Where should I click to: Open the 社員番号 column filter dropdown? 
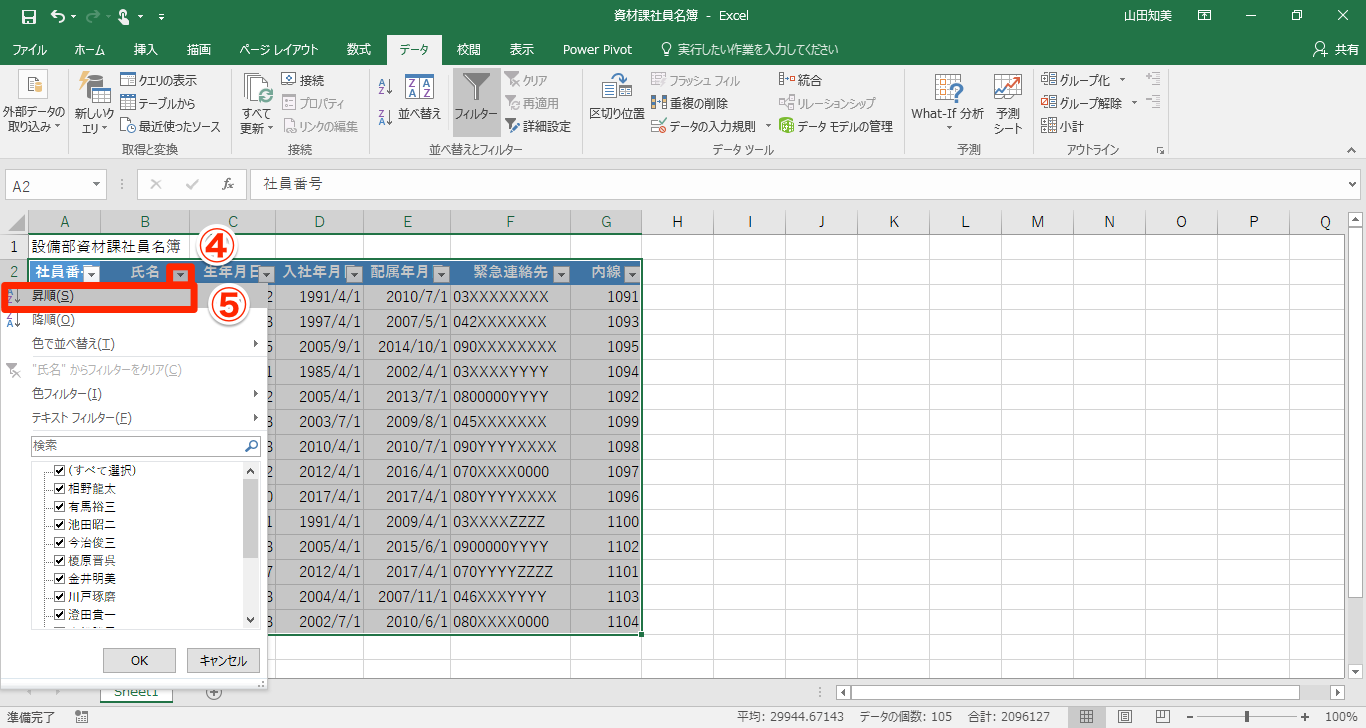point(91,274)
